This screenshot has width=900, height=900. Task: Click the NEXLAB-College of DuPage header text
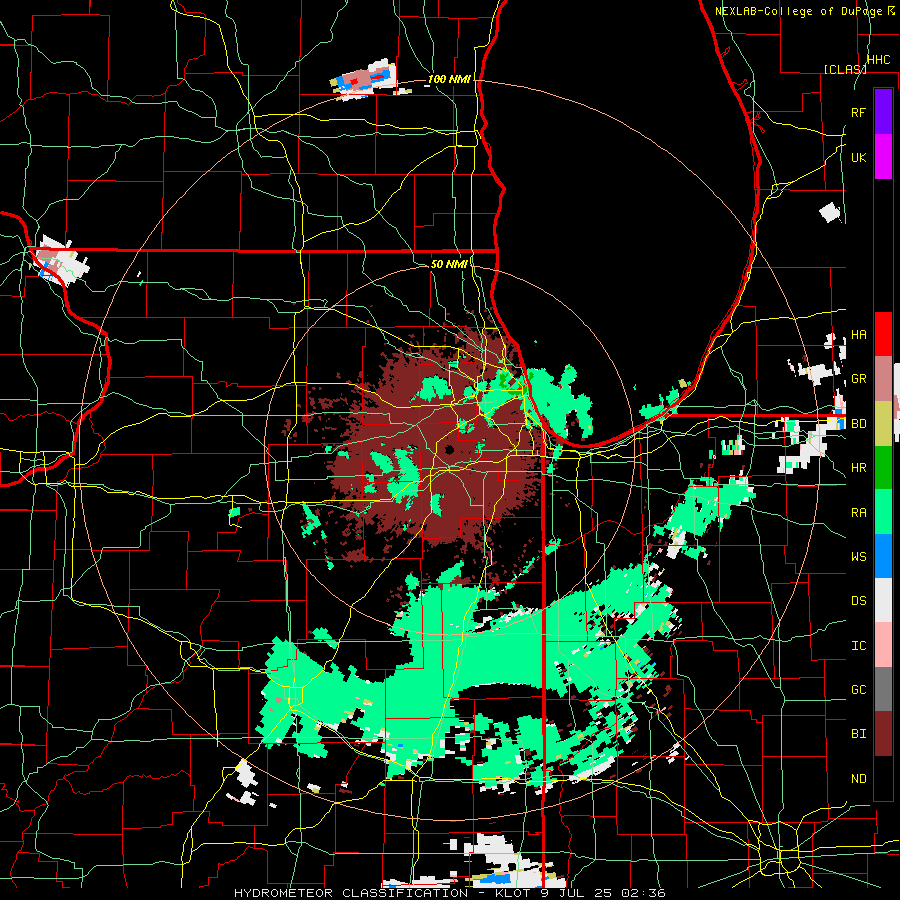click(798, 11)
